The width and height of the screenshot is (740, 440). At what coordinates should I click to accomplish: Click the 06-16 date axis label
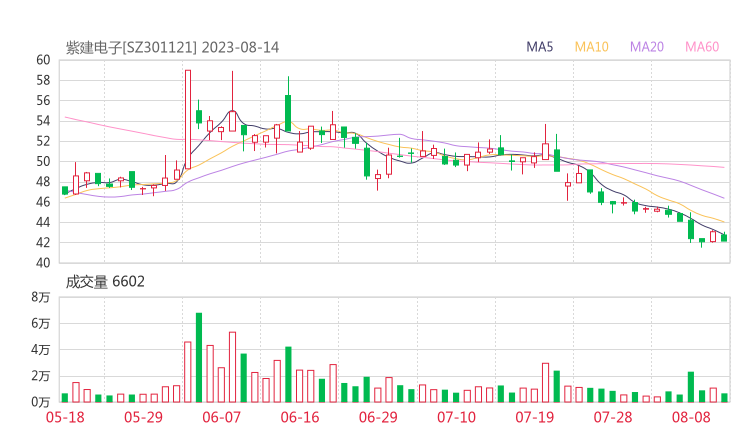click(300, 417)
